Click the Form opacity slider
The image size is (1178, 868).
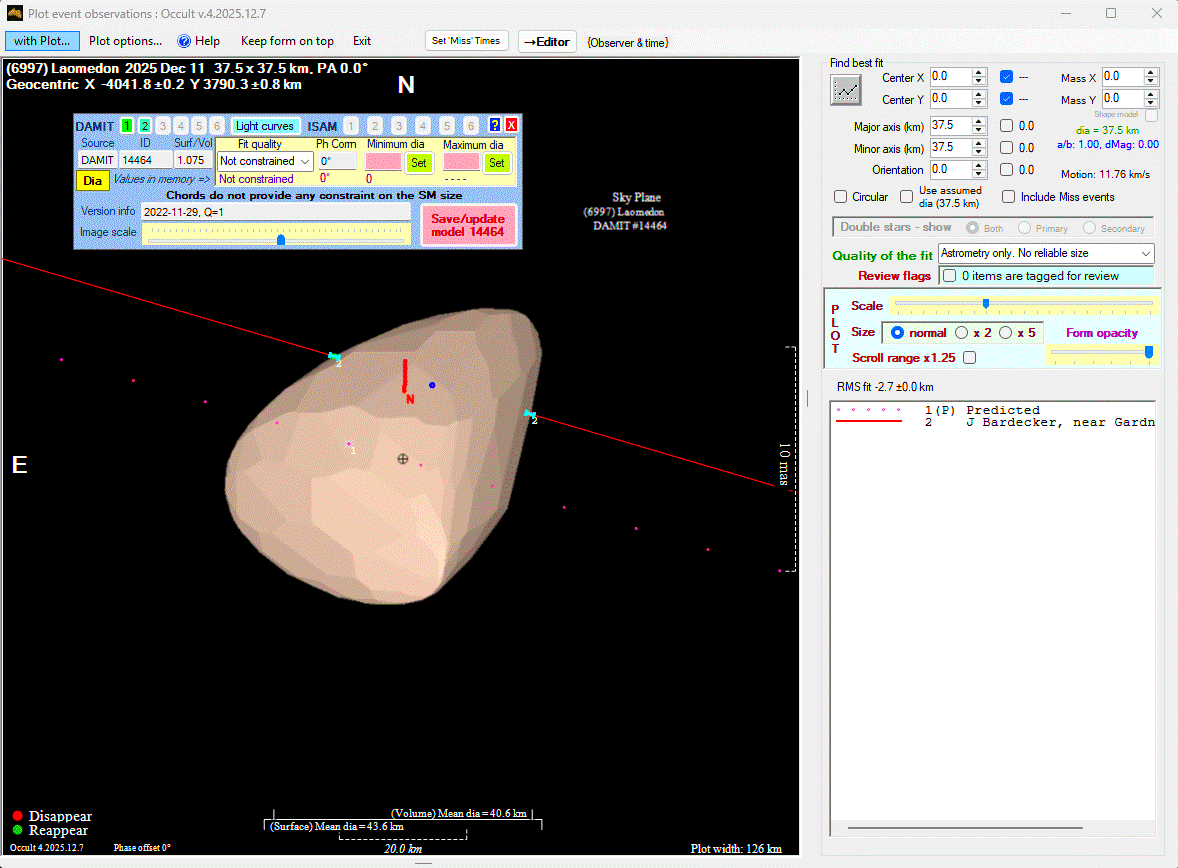pos(1100,352)
